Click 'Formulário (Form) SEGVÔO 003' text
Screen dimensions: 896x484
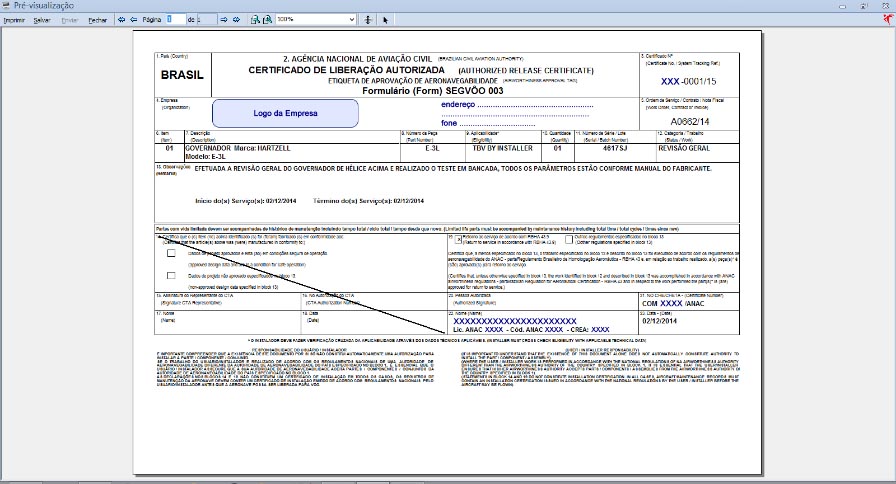pos(433,90)
